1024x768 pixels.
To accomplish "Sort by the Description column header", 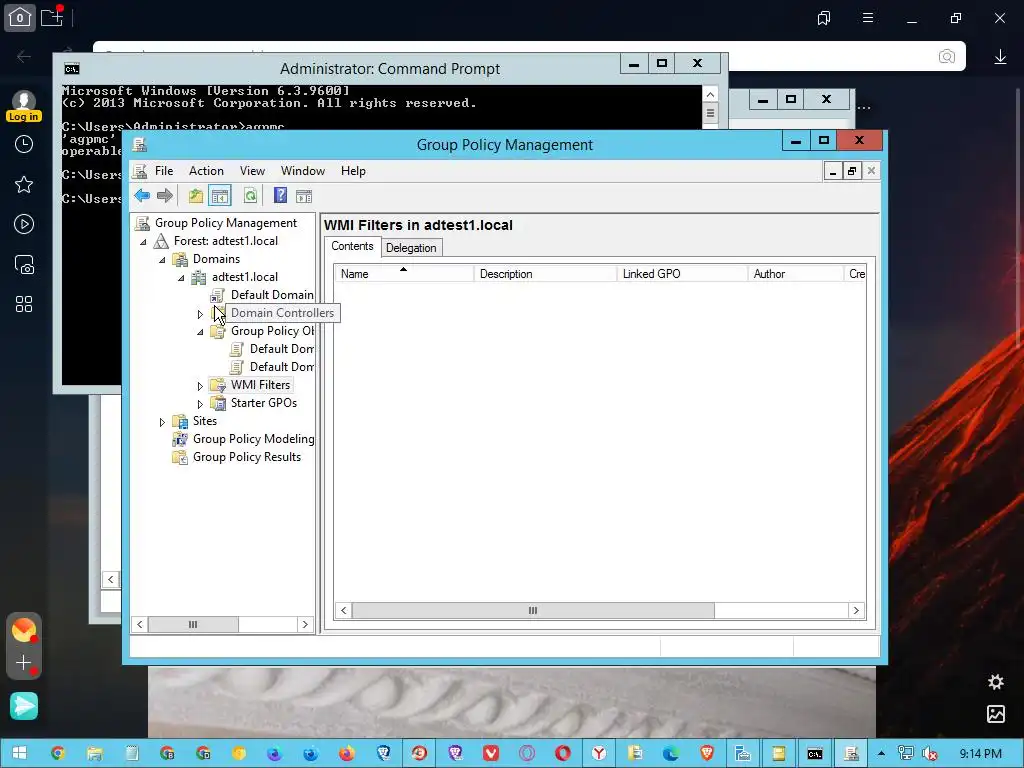I will (545, 274).
